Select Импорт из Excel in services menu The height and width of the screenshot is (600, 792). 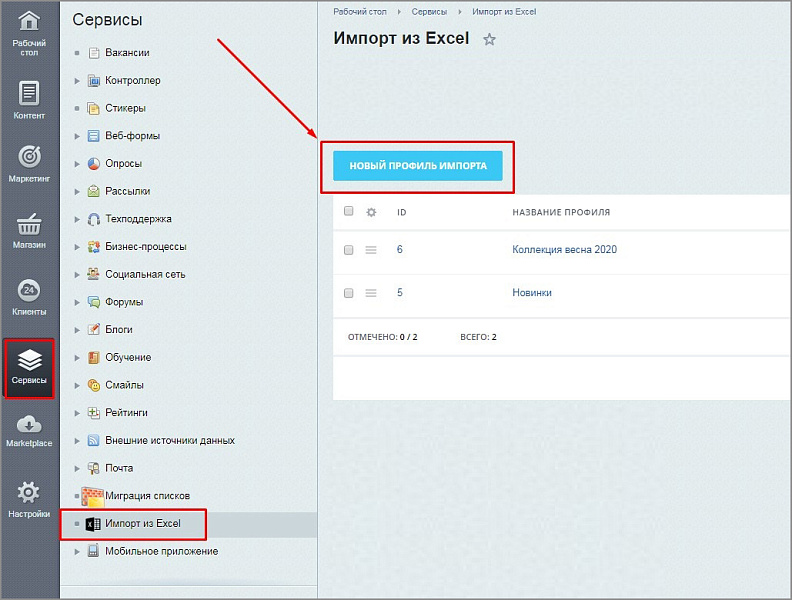(x=142, y=524)
